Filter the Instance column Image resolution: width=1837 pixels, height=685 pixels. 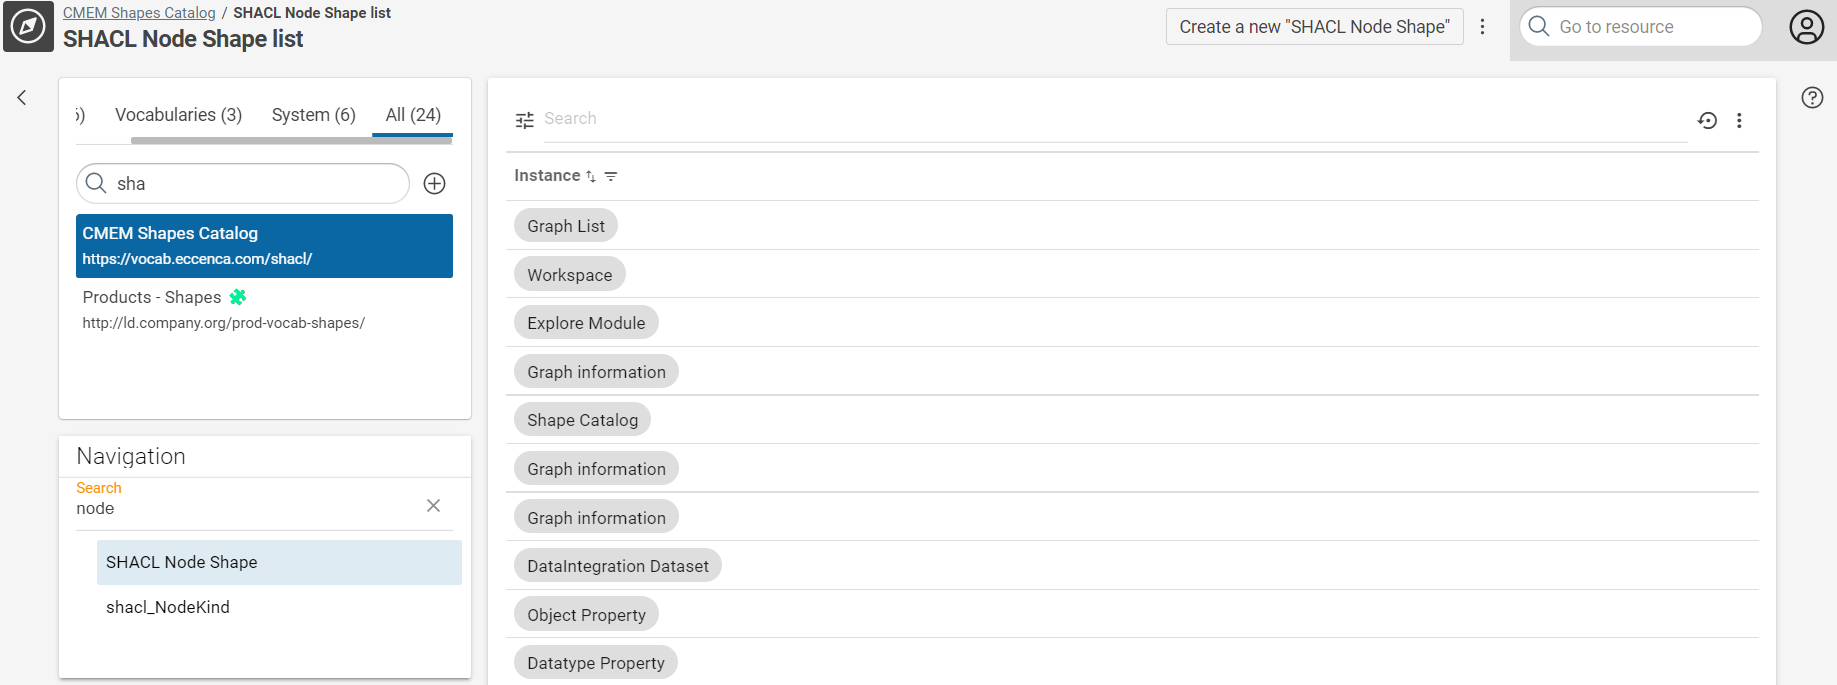point(611,177)
